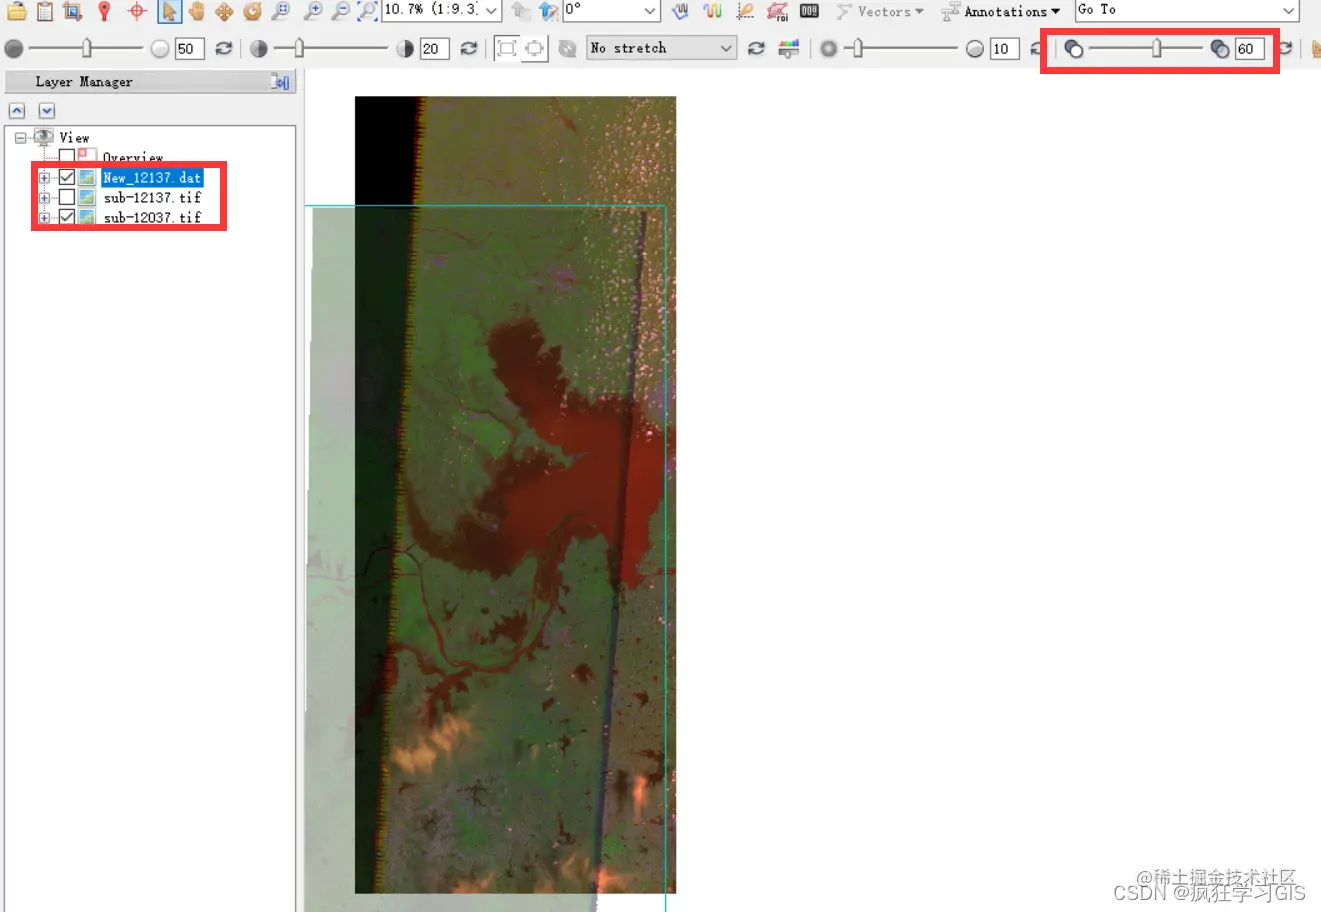Click the fixed Zoom In icon
Image resolution: width=1321 pixels, height=912 pixels.
pos(313,11)
